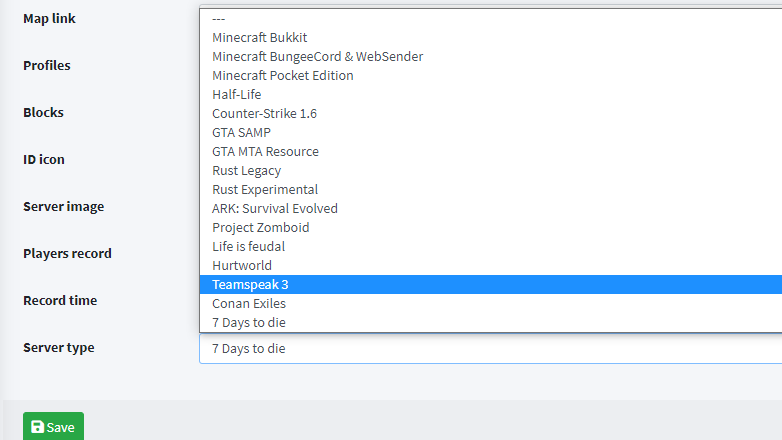Choose Conan Exiles from the list

[x=248, y=303]
